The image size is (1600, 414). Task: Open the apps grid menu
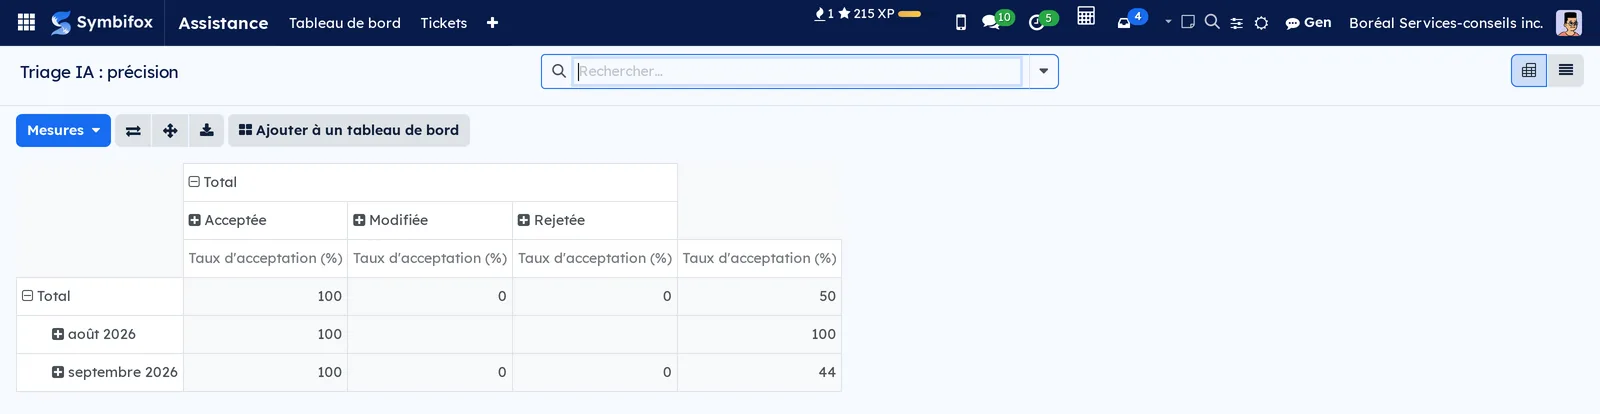(27, 22)
